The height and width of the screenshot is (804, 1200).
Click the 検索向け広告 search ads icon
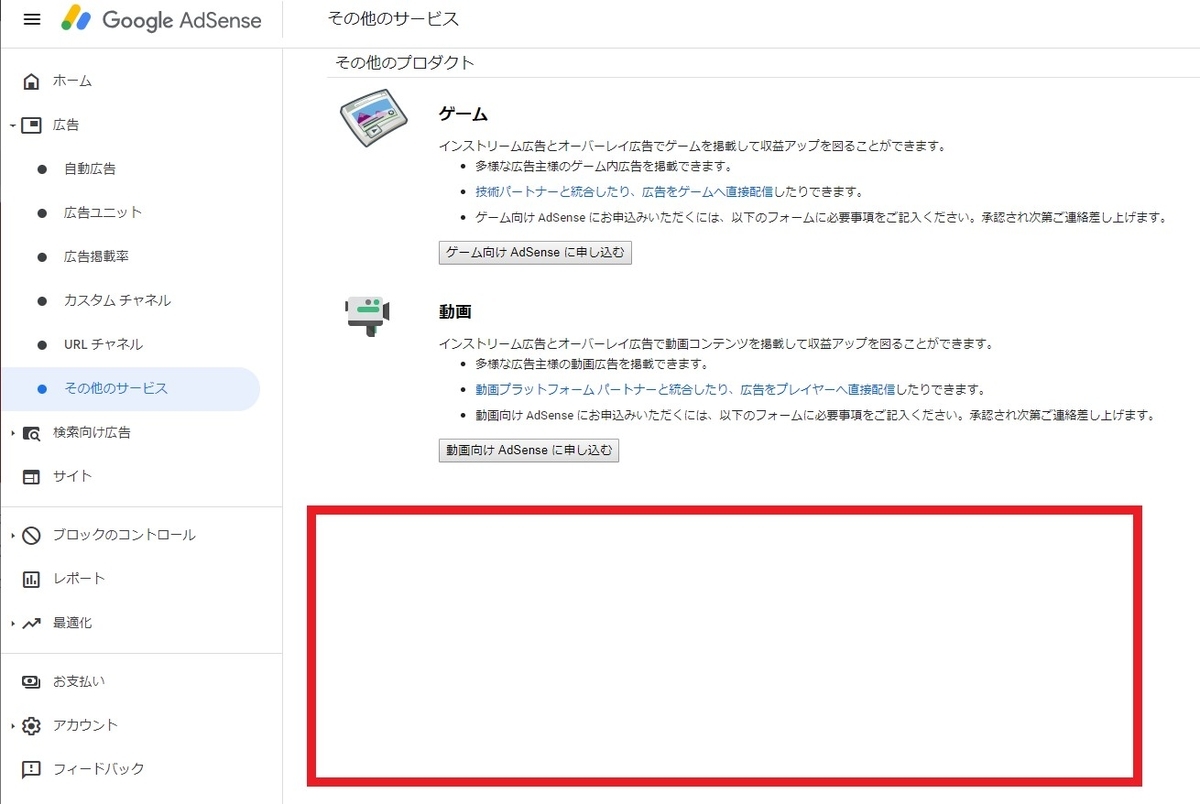click(32, 433)
